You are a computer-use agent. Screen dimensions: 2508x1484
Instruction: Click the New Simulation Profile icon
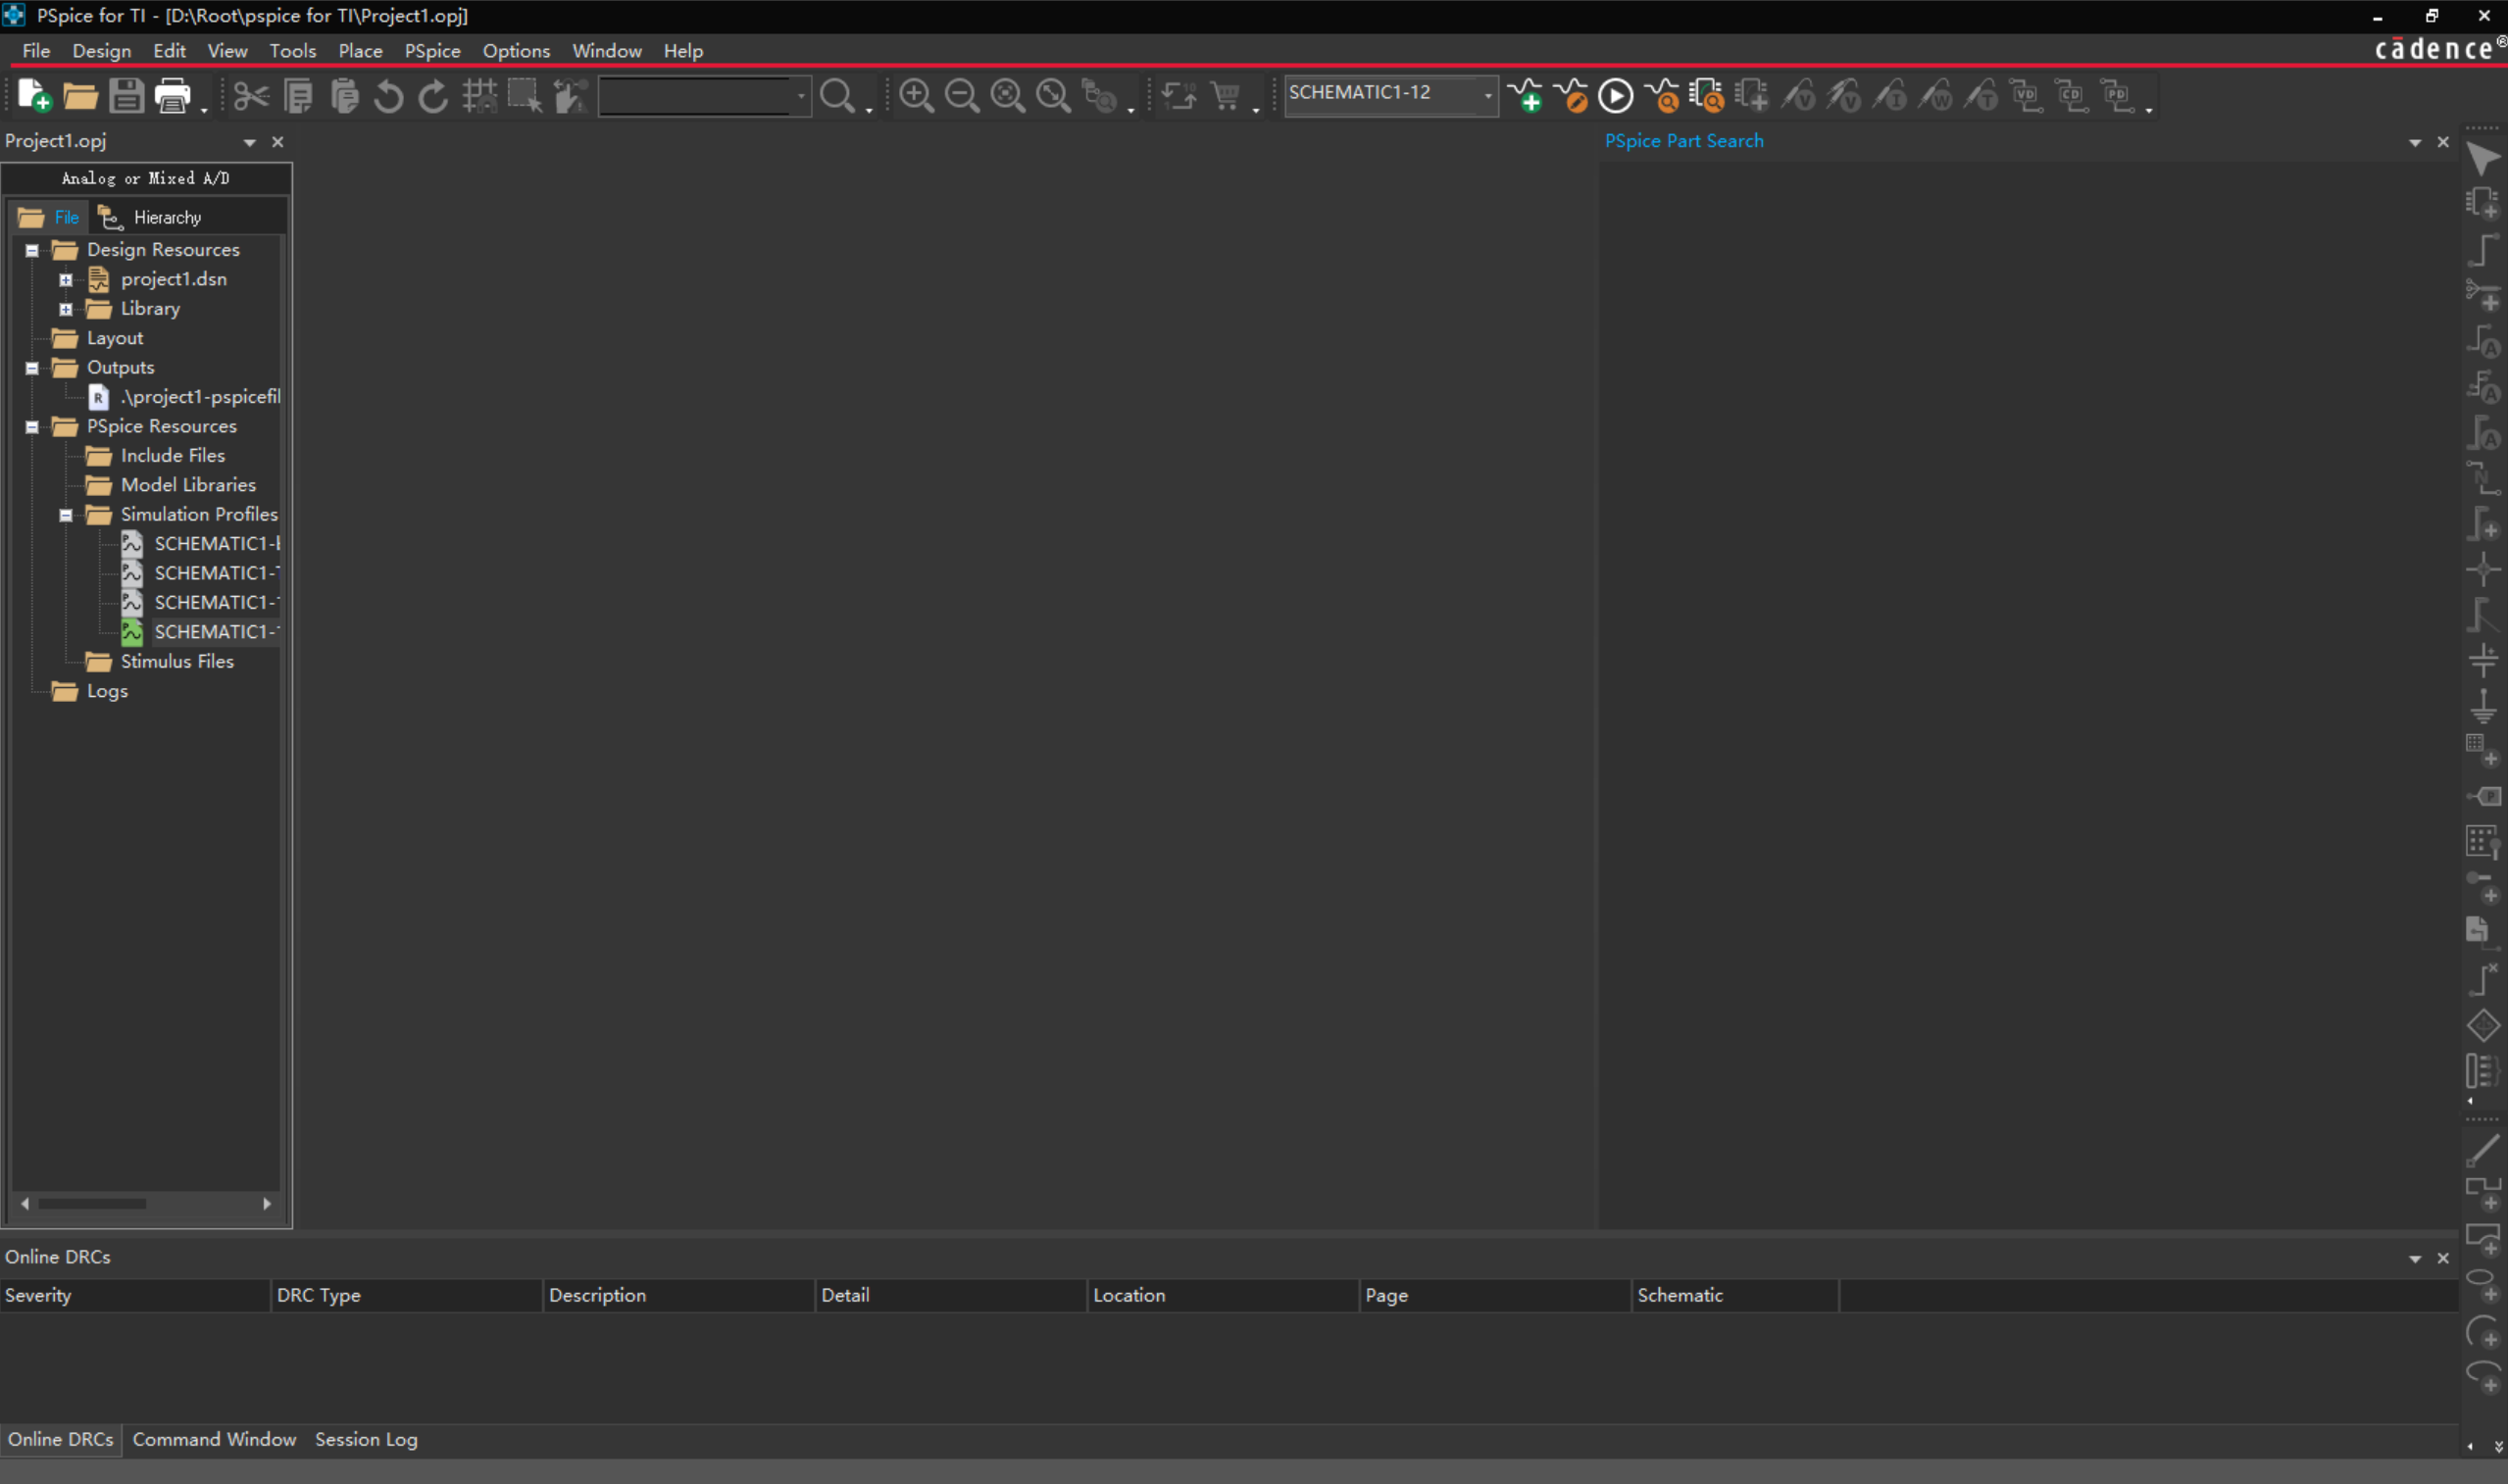tap(1526, 96)
